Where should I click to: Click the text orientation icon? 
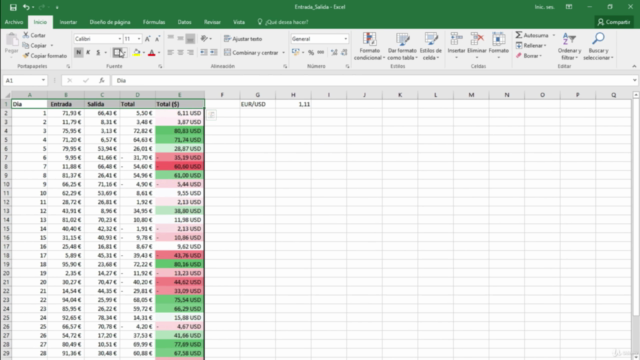tap(204, 38)
